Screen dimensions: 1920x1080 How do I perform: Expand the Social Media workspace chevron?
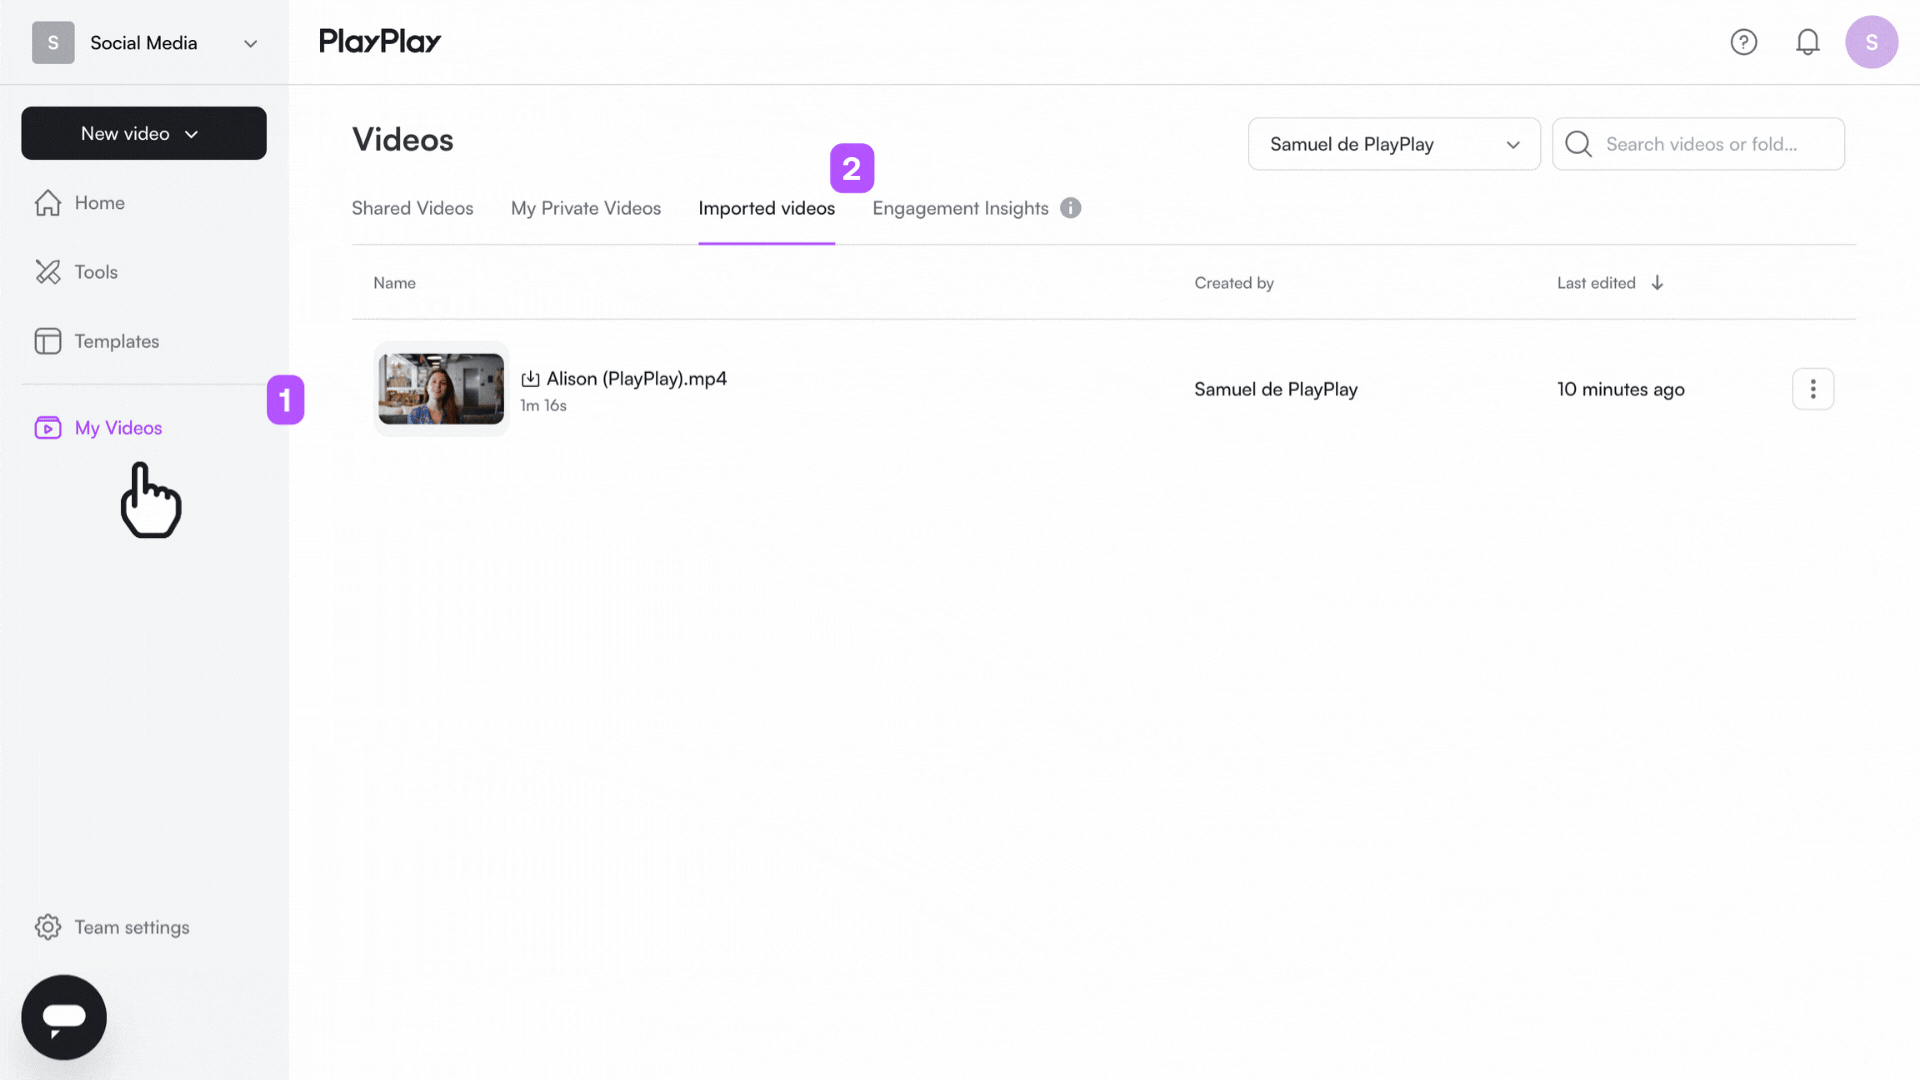click(251, 43)
